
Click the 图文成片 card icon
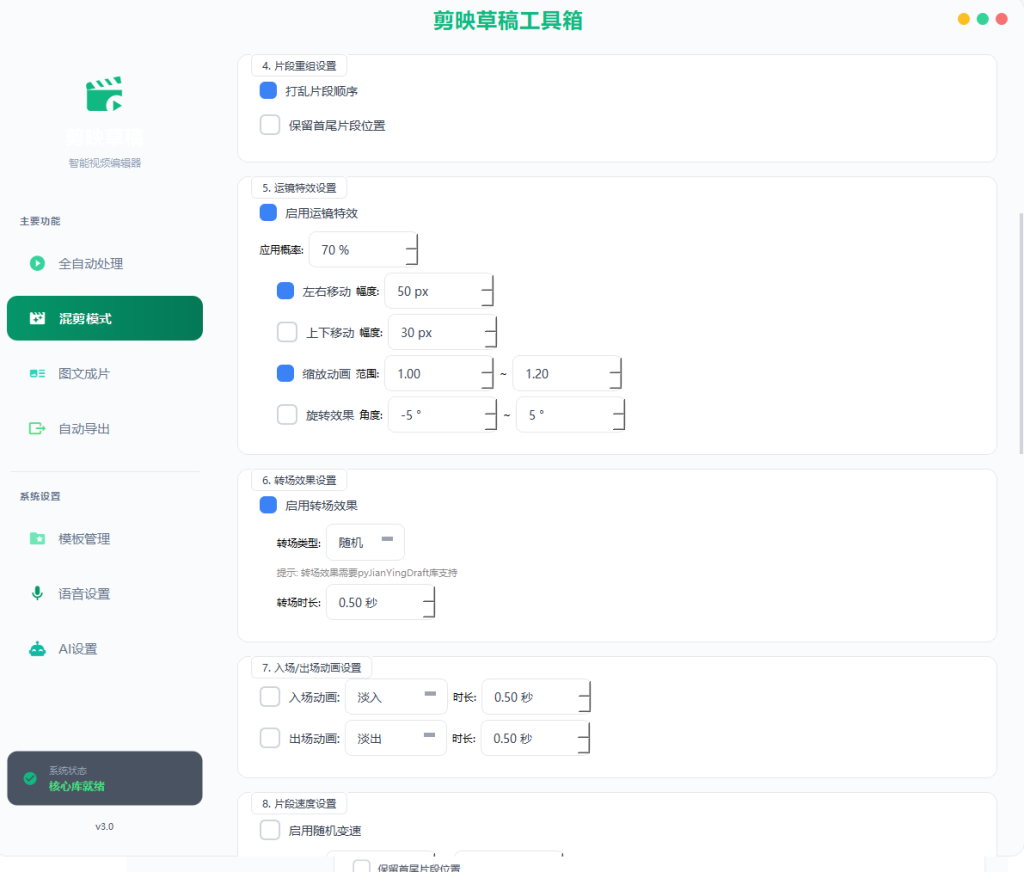(x=37, y=374)
